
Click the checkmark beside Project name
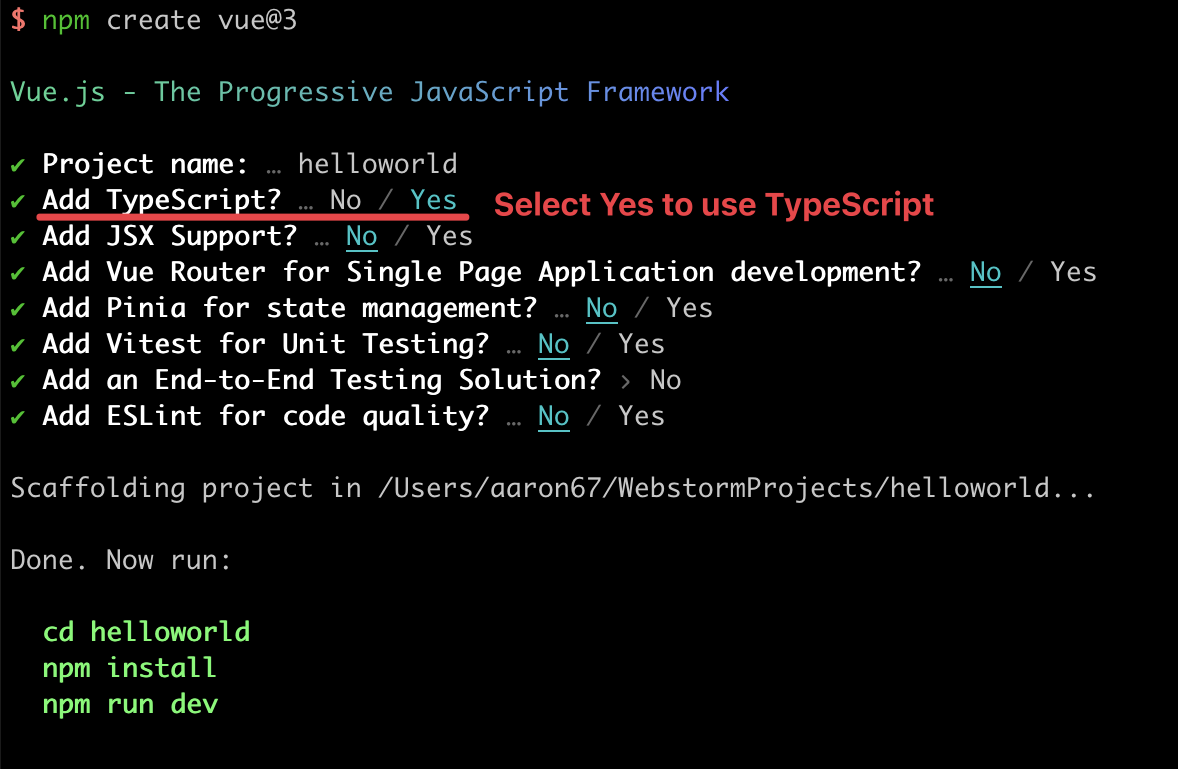18,164
